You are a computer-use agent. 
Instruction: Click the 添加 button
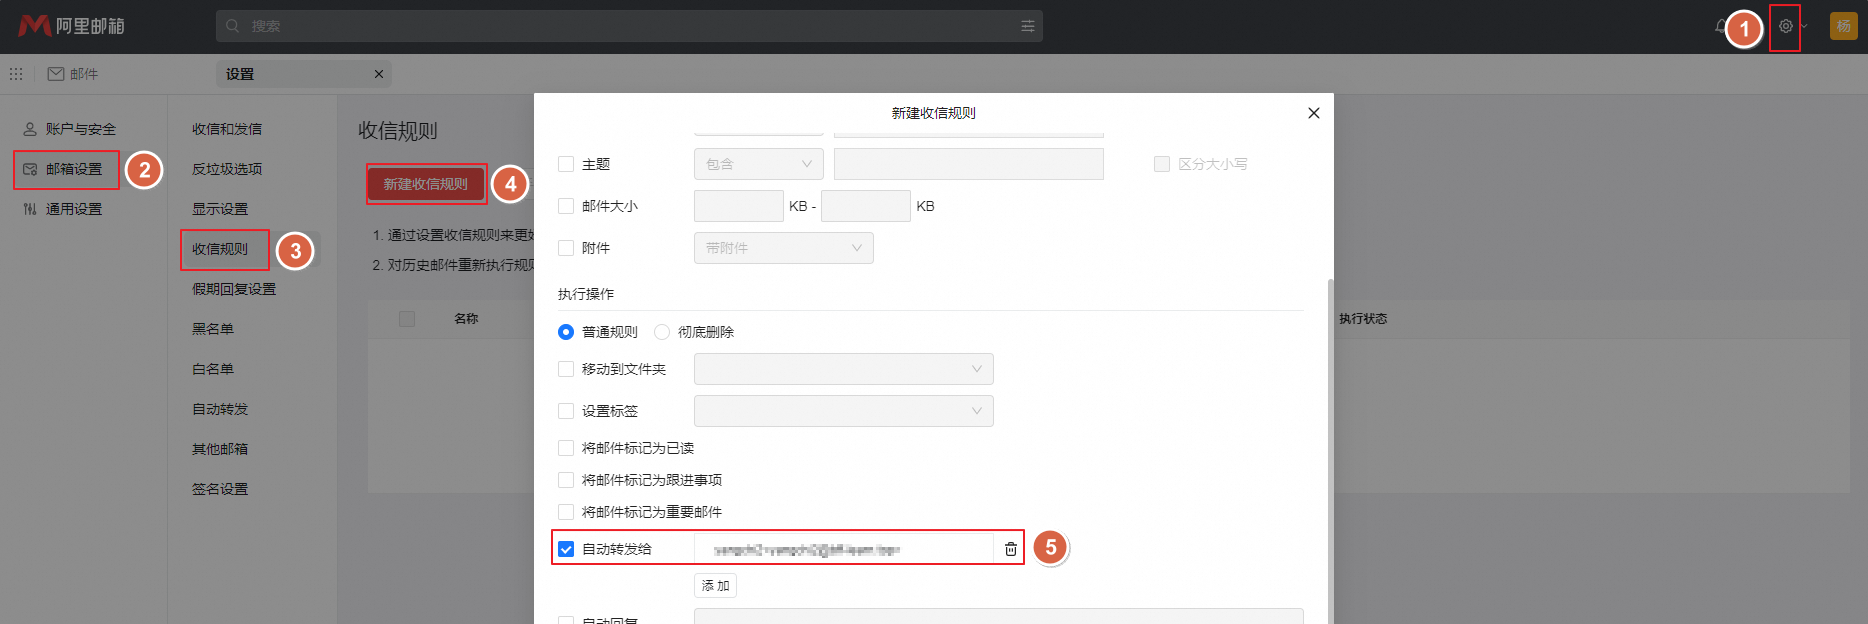(715, 586)
